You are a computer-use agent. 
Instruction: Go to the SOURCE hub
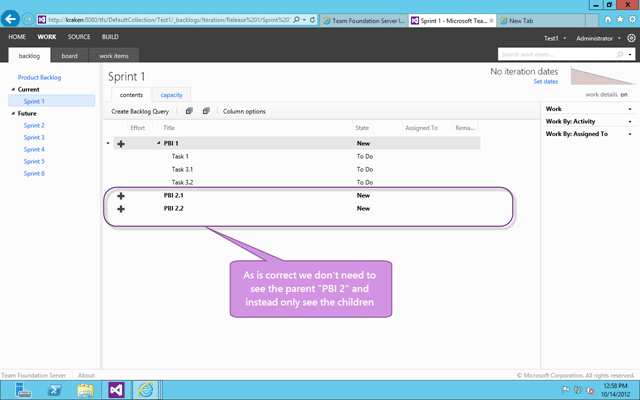(79, 37)
